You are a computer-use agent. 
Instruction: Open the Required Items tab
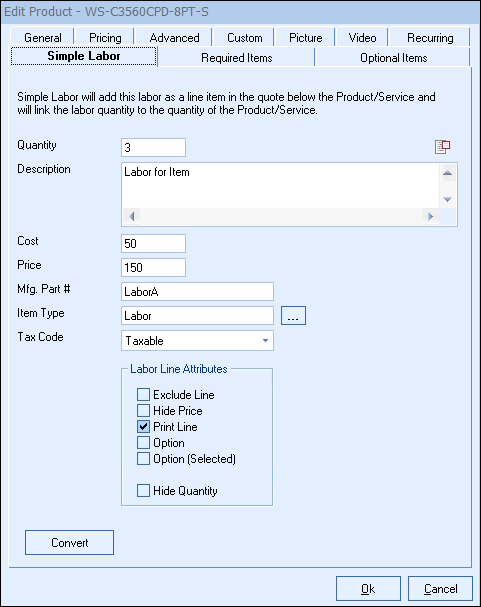point(236,58)
